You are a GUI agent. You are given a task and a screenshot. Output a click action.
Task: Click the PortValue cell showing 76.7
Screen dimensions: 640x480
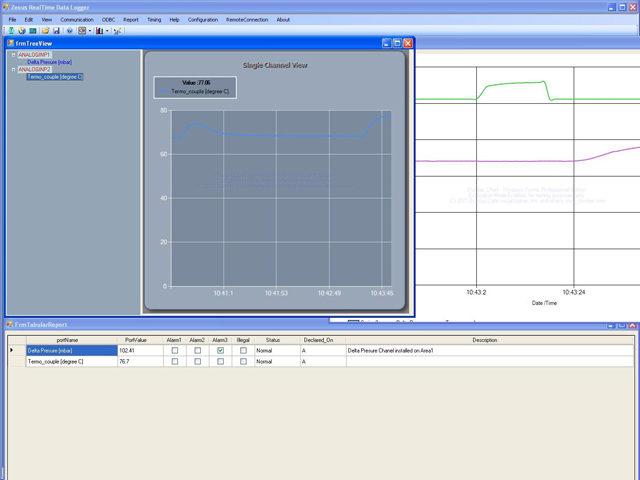(140, 361)
